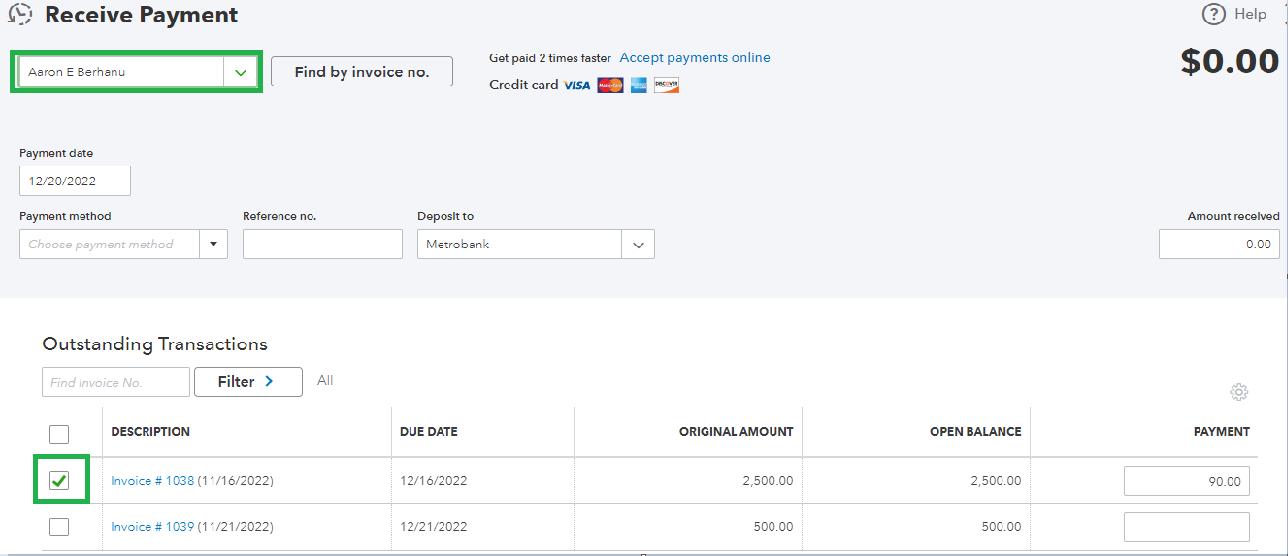Image resolution: width=1288 pixels, height=556 pixels.
Task: Open Help via question mark icon
Action: pyautogui.click(x=1213, y=14)
